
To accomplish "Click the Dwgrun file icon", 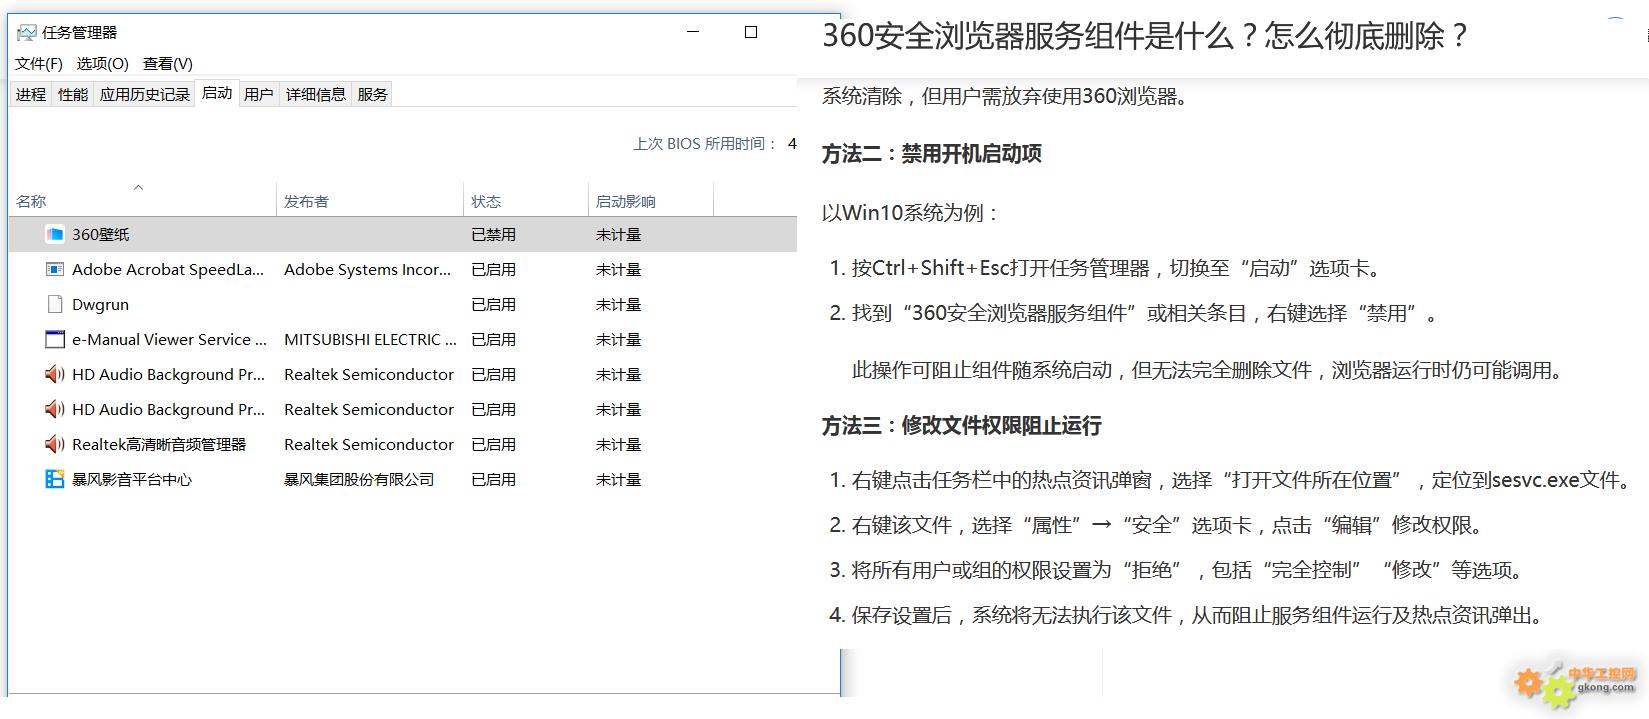I will click(55, 305).
